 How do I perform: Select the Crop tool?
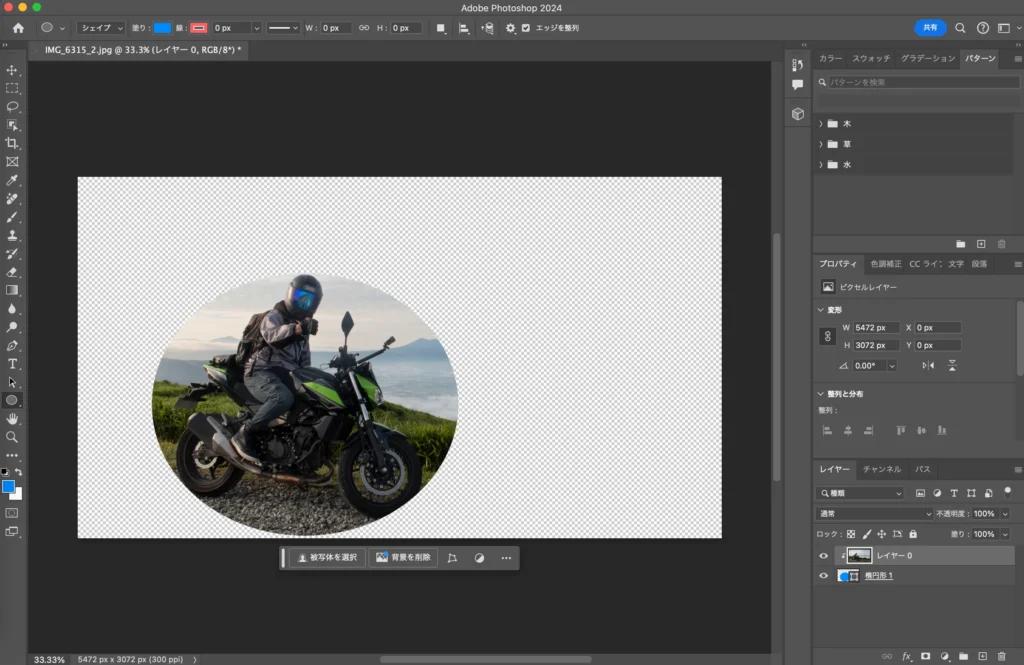coord(12,143)
